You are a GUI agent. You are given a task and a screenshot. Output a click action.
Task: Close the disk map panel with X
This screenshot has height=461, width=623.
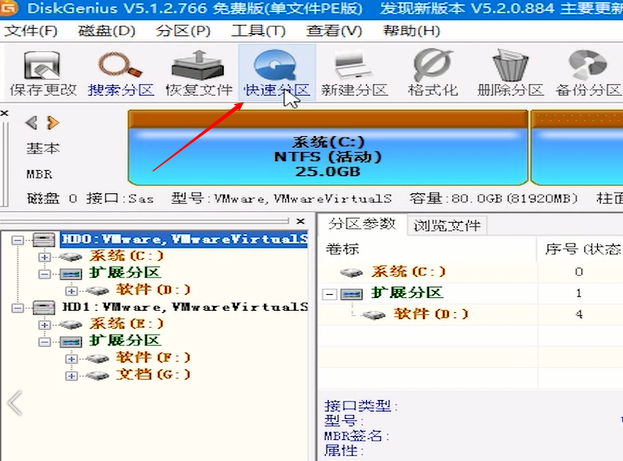coord(4,114)
